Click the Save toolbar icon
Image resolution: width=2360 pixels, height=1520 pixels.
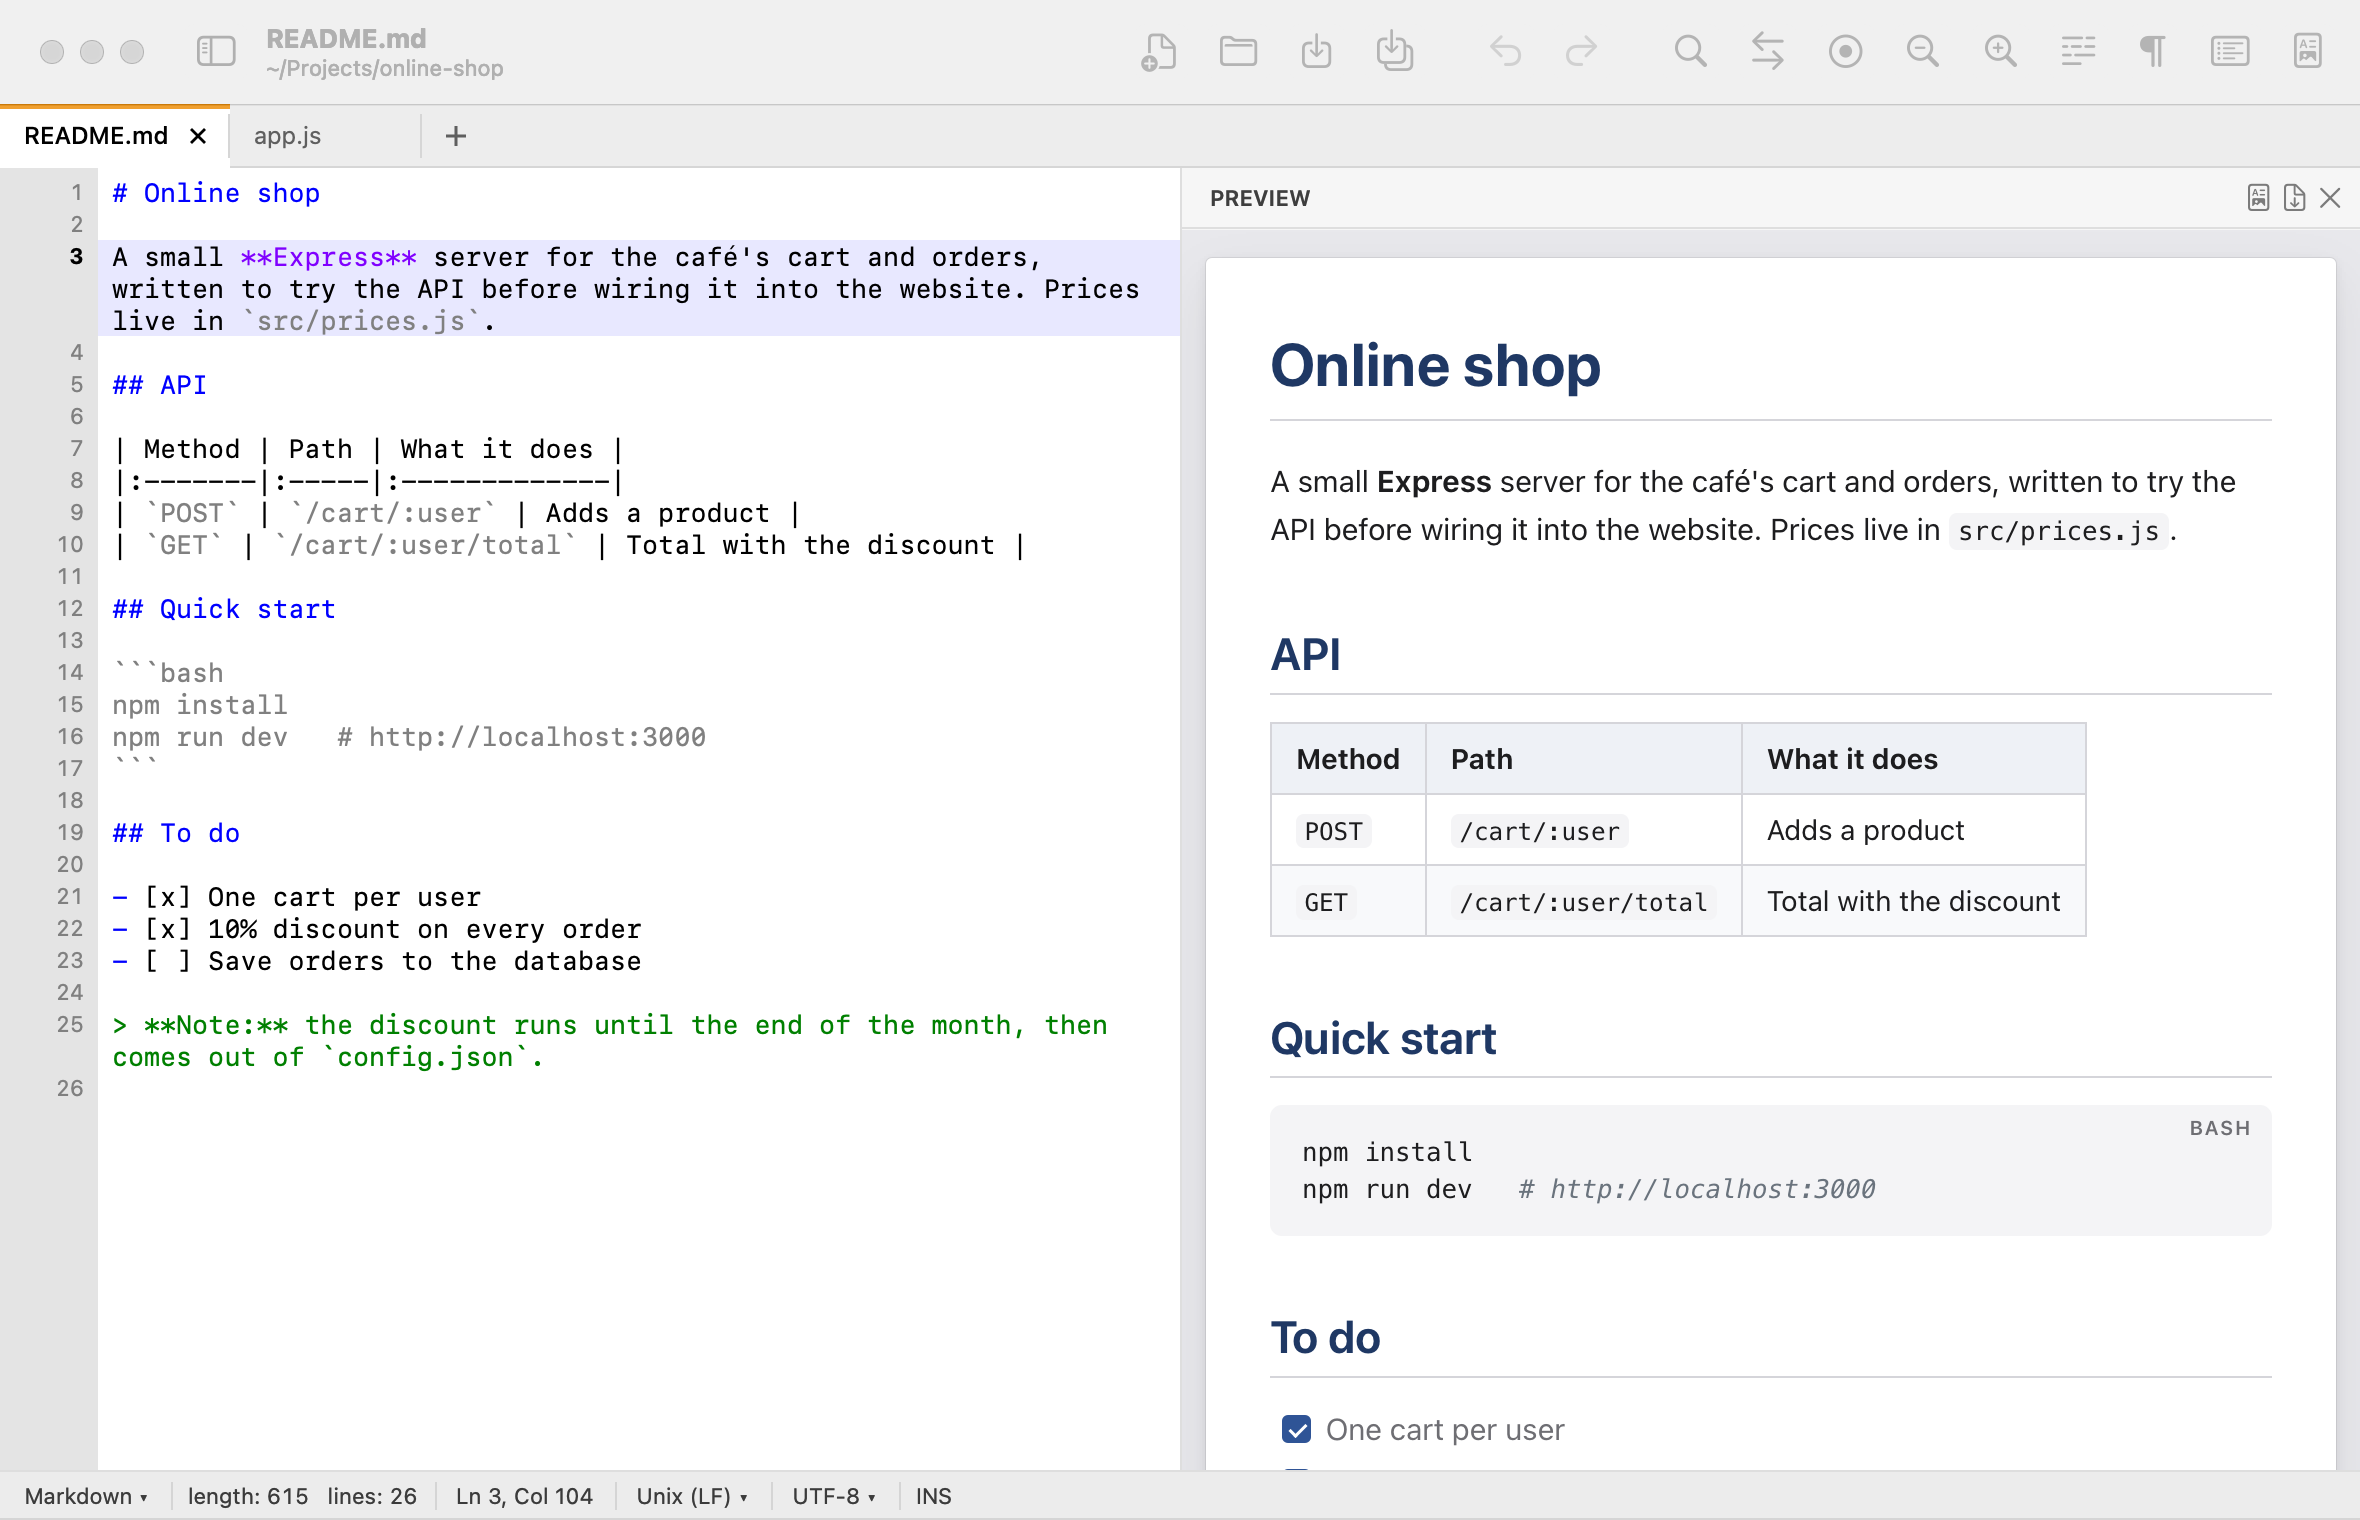pos(1316,51)
